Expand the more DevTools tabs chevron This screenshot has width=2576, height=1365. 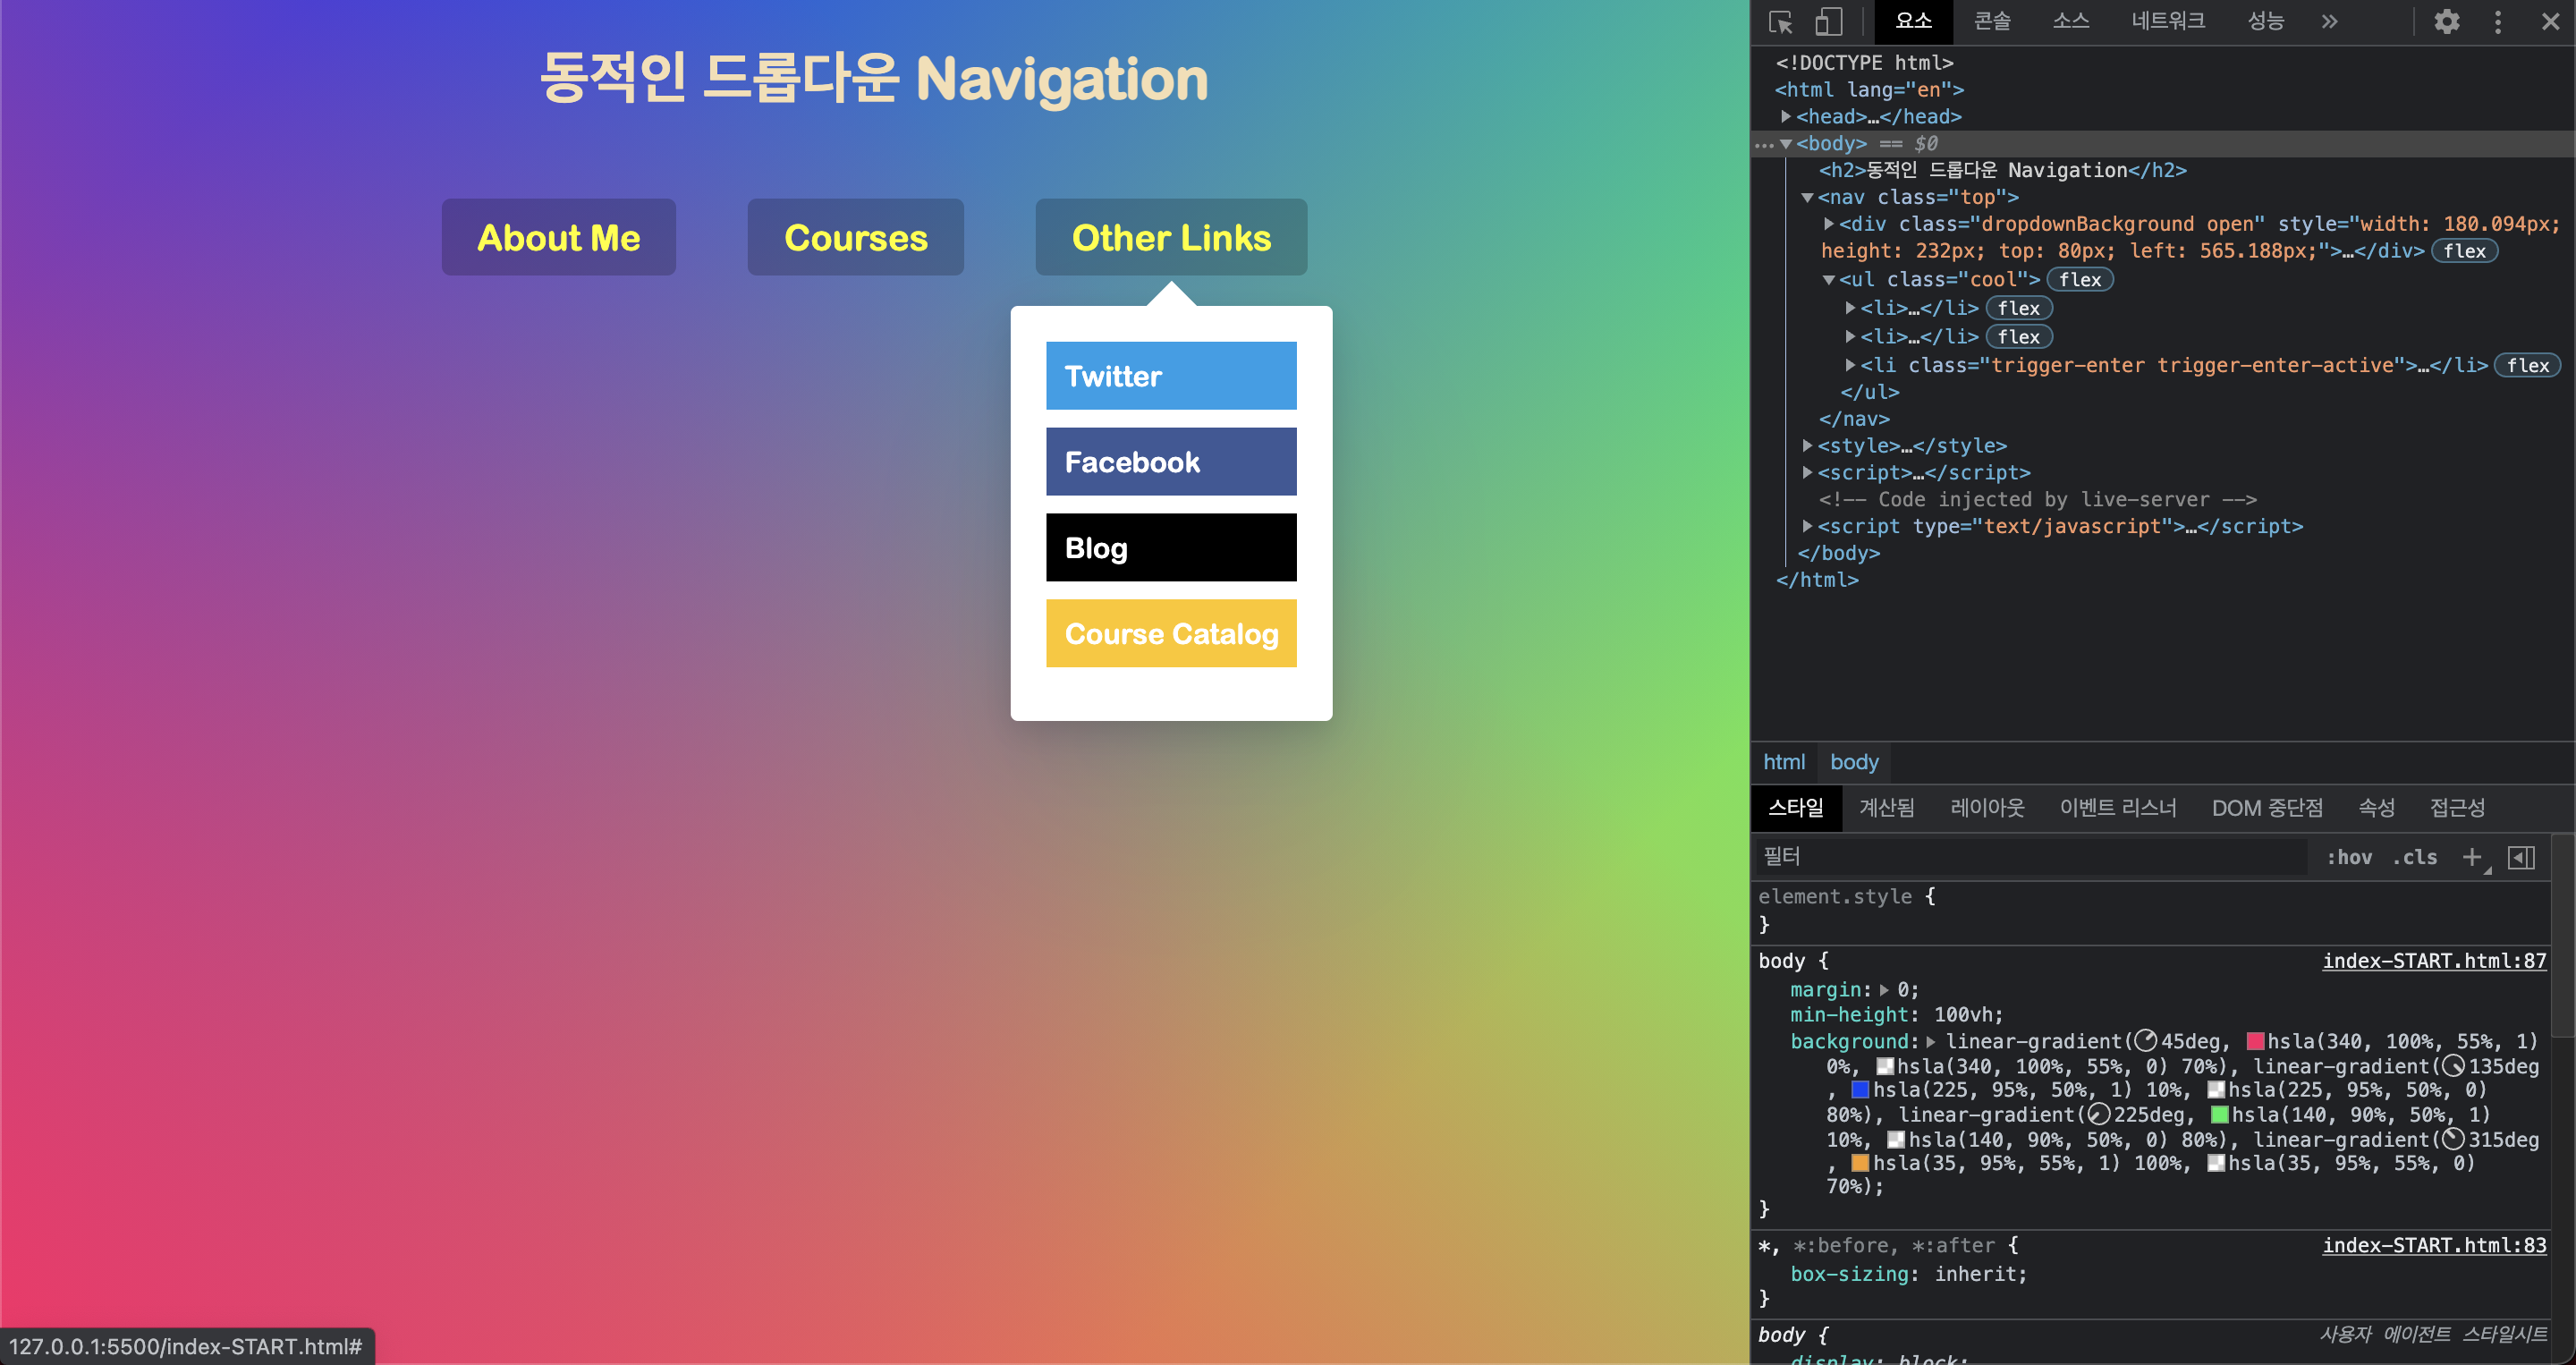(2329, 21)
